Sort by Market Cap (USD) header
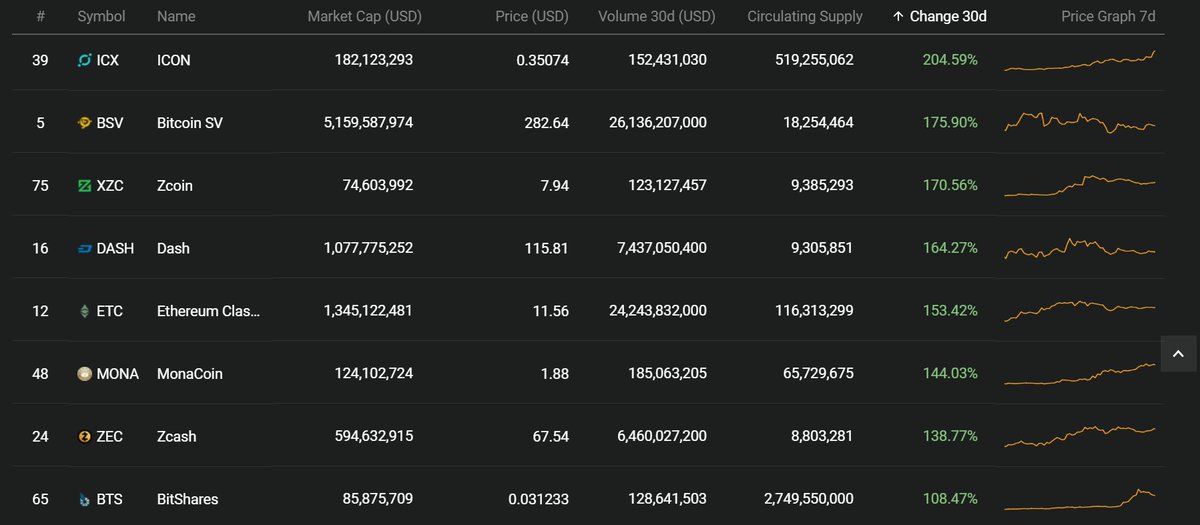 click(x=364, y=16)
